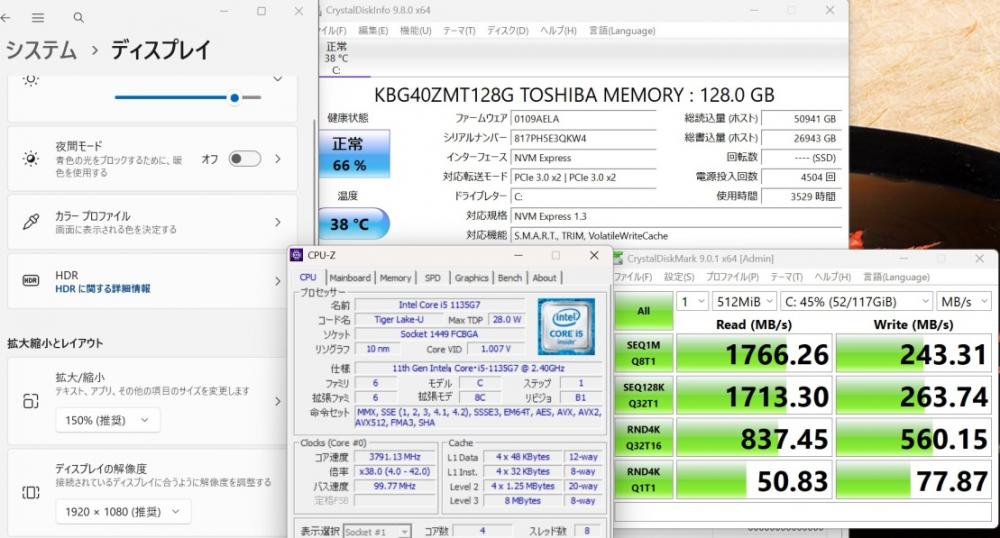Viewport: 1000px width, 538px height.
Task: Click the Intel Core i5 logo in CPU-Z
Action: tap(566, 326)
